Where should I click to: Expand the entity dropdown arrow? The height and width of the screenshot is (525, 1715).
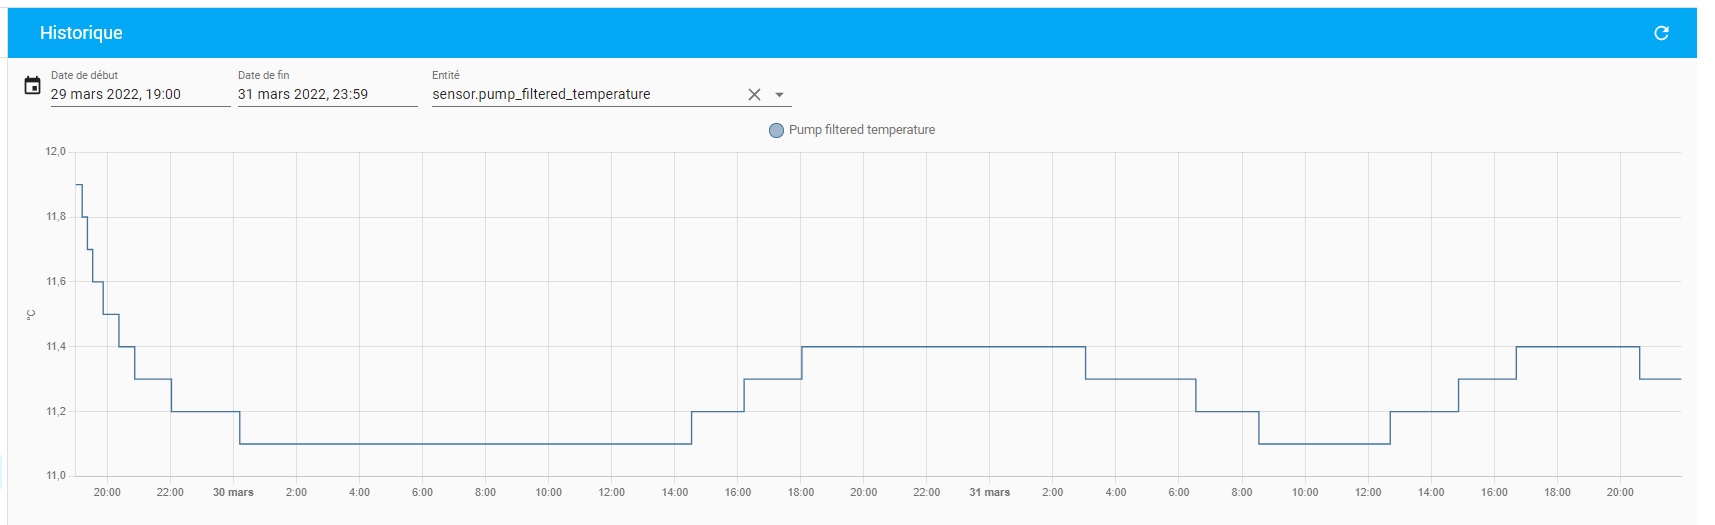pos(780,95)
